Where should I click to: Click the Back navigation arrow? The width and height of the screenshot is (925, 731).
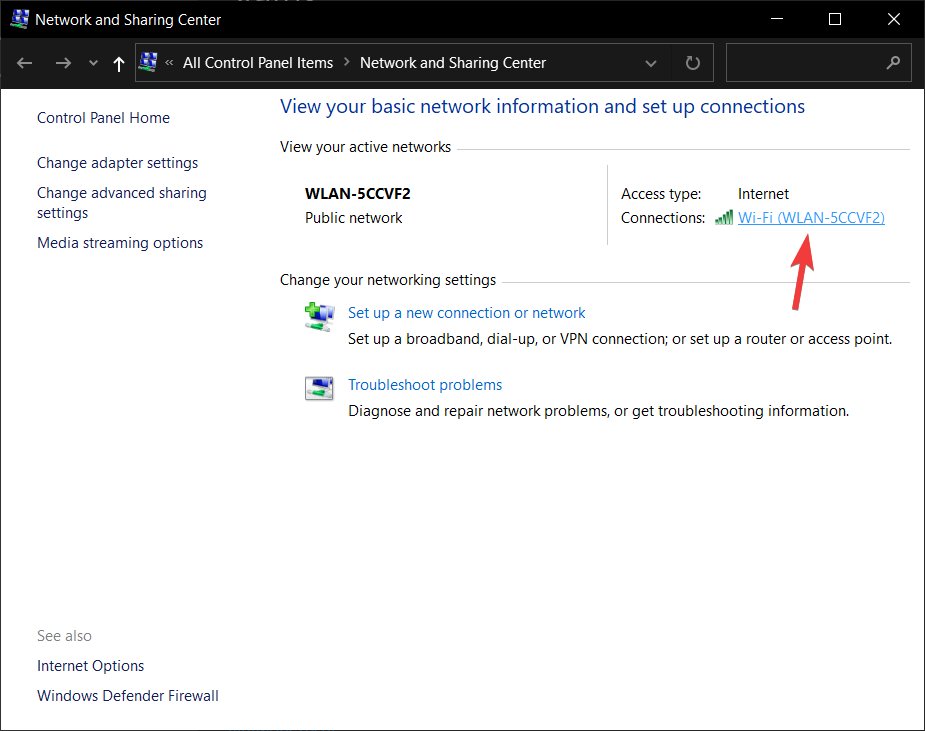coord(24,63)
